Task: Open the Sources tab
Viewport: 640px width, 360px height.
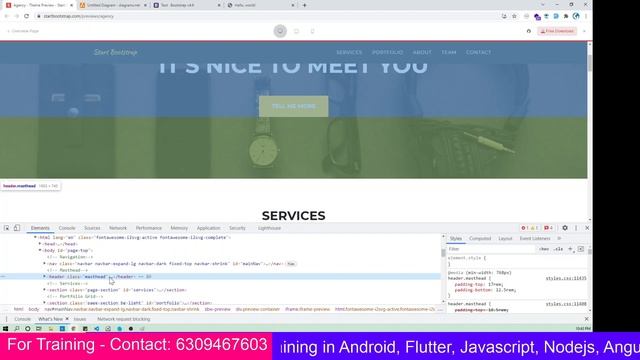Action: coord(92,228)
